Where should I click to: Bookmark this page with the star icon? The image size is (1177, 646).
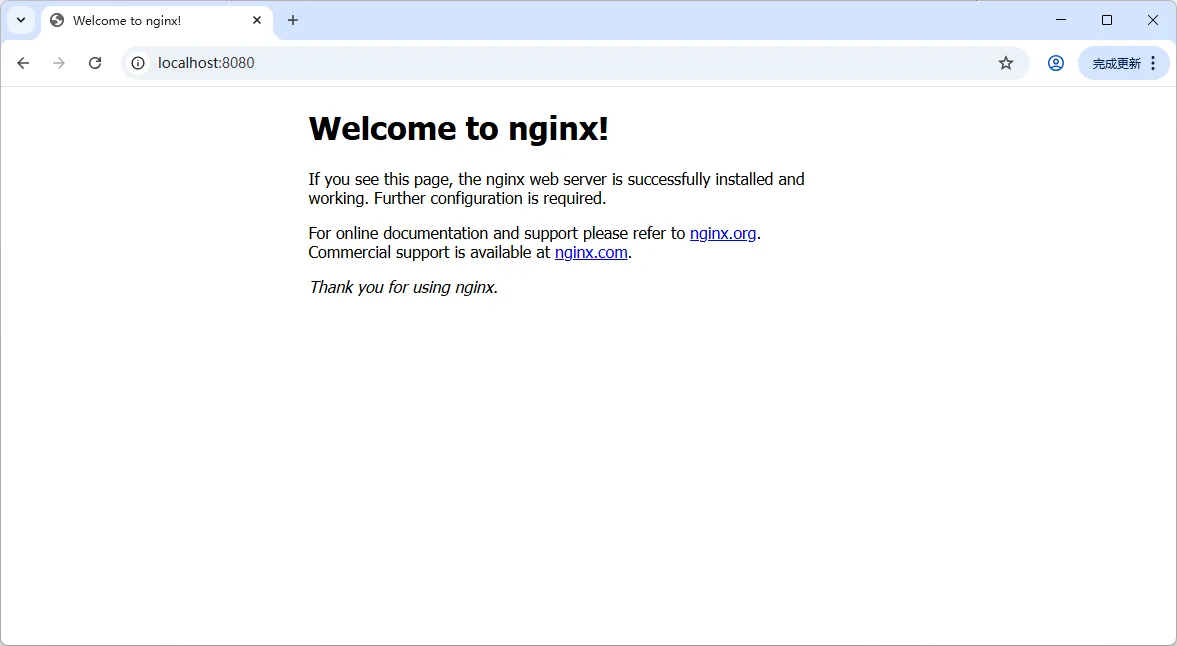pyautogui.click(x=1006, y=63)
